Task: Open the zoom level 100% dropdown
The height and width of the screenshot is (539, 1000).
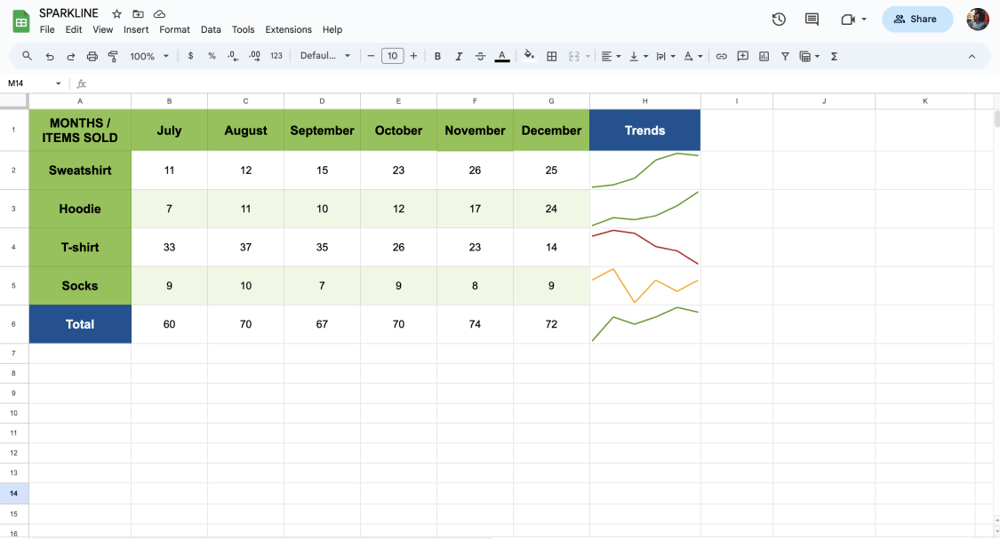Action: coord(149,57)
